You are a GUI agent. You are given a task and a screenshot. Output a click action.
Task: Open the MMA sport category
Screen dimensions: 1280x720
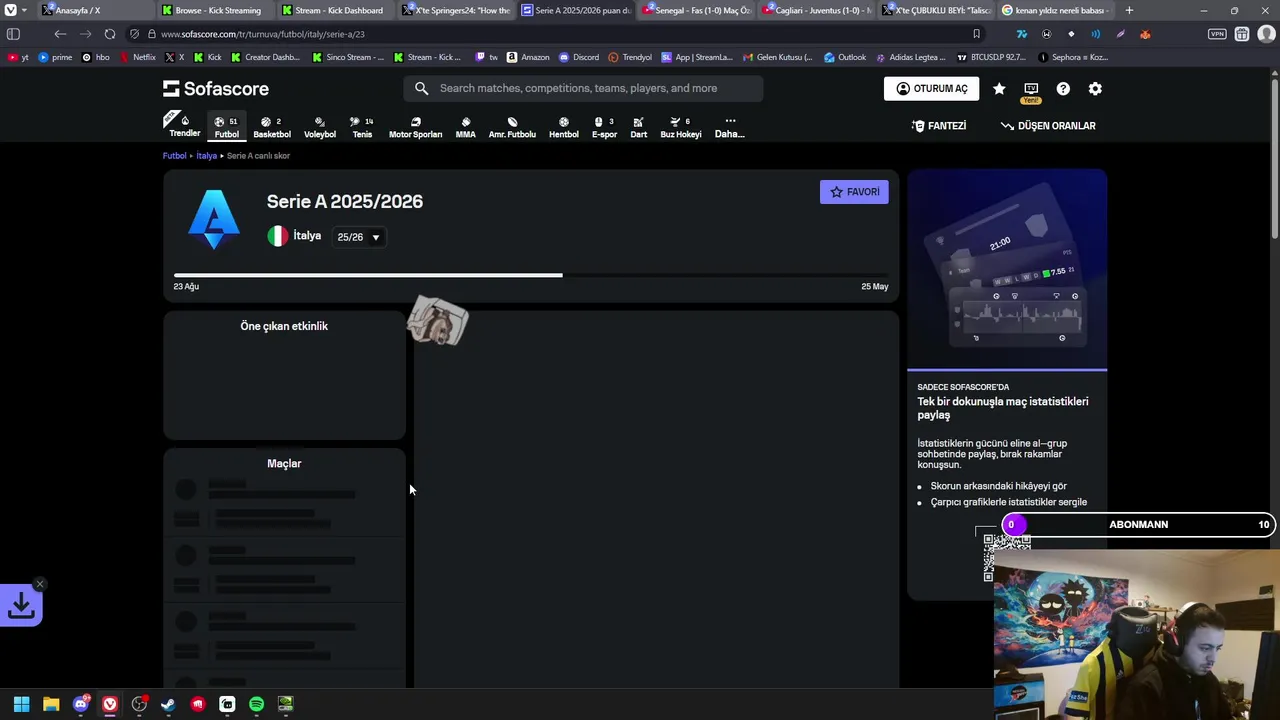[x=465, y=126]
